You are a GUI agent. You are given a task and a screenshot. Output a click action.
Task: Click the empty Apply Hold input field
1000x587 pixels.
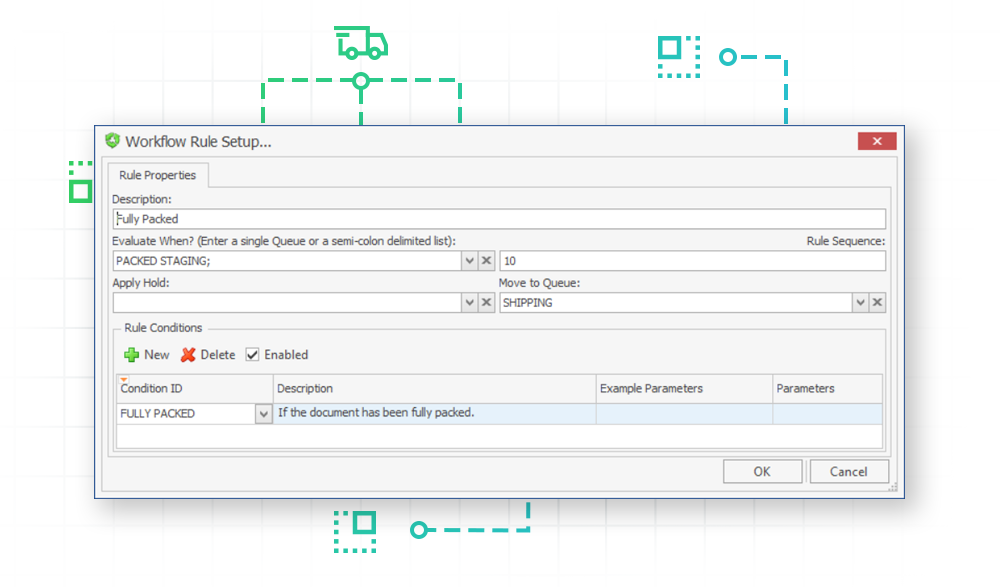[287, 302]
